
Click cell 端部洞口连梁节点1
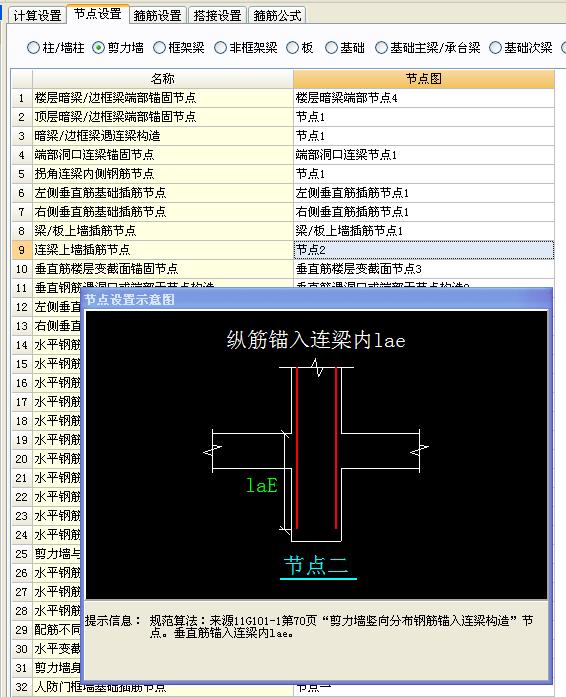pos(424,155)
